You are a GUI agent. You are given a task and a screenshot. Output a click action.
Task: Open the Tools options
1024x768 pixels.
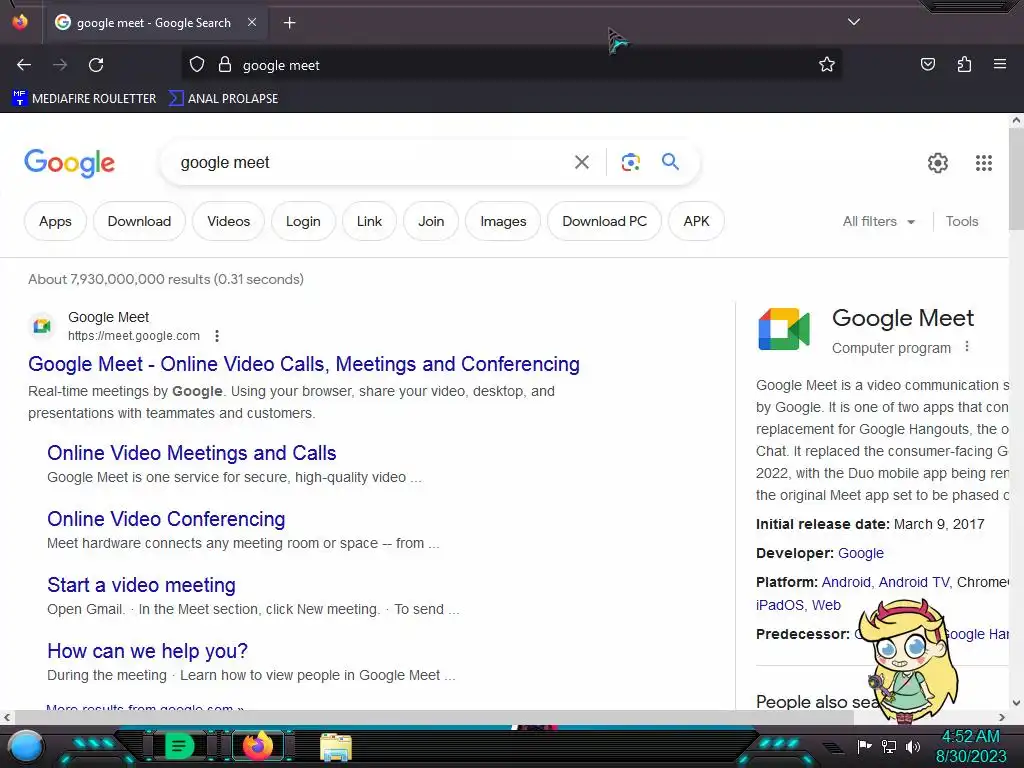click(961, 221)
